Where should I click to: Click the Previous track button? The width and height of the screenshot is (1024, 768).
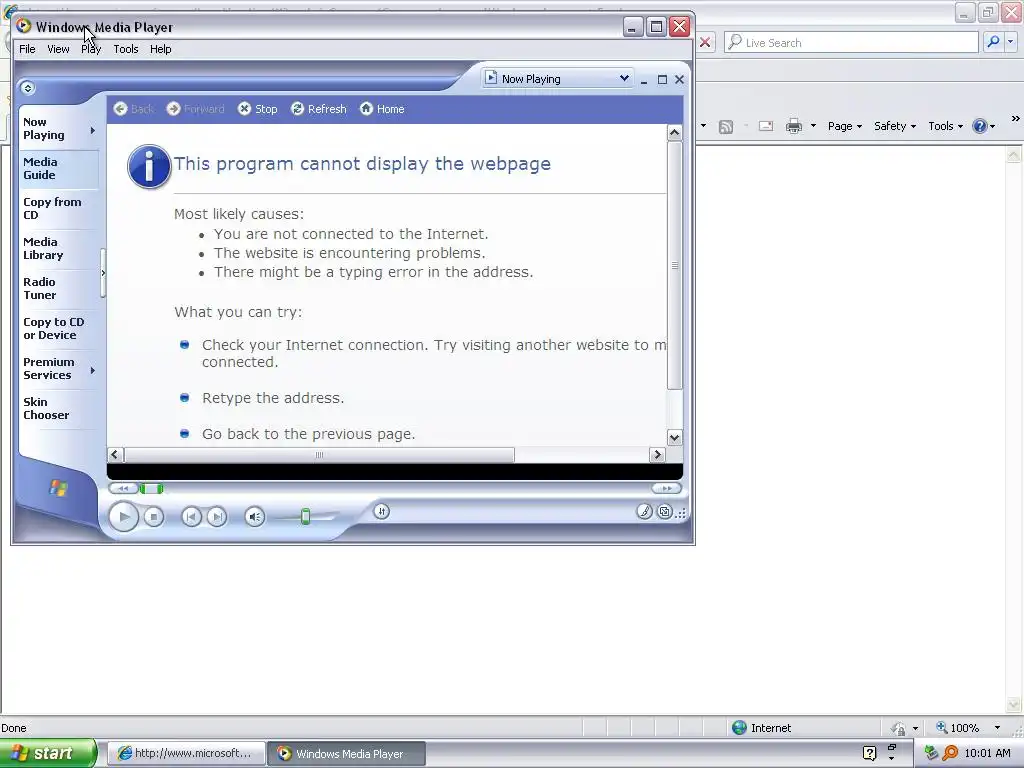coord(191,517)
